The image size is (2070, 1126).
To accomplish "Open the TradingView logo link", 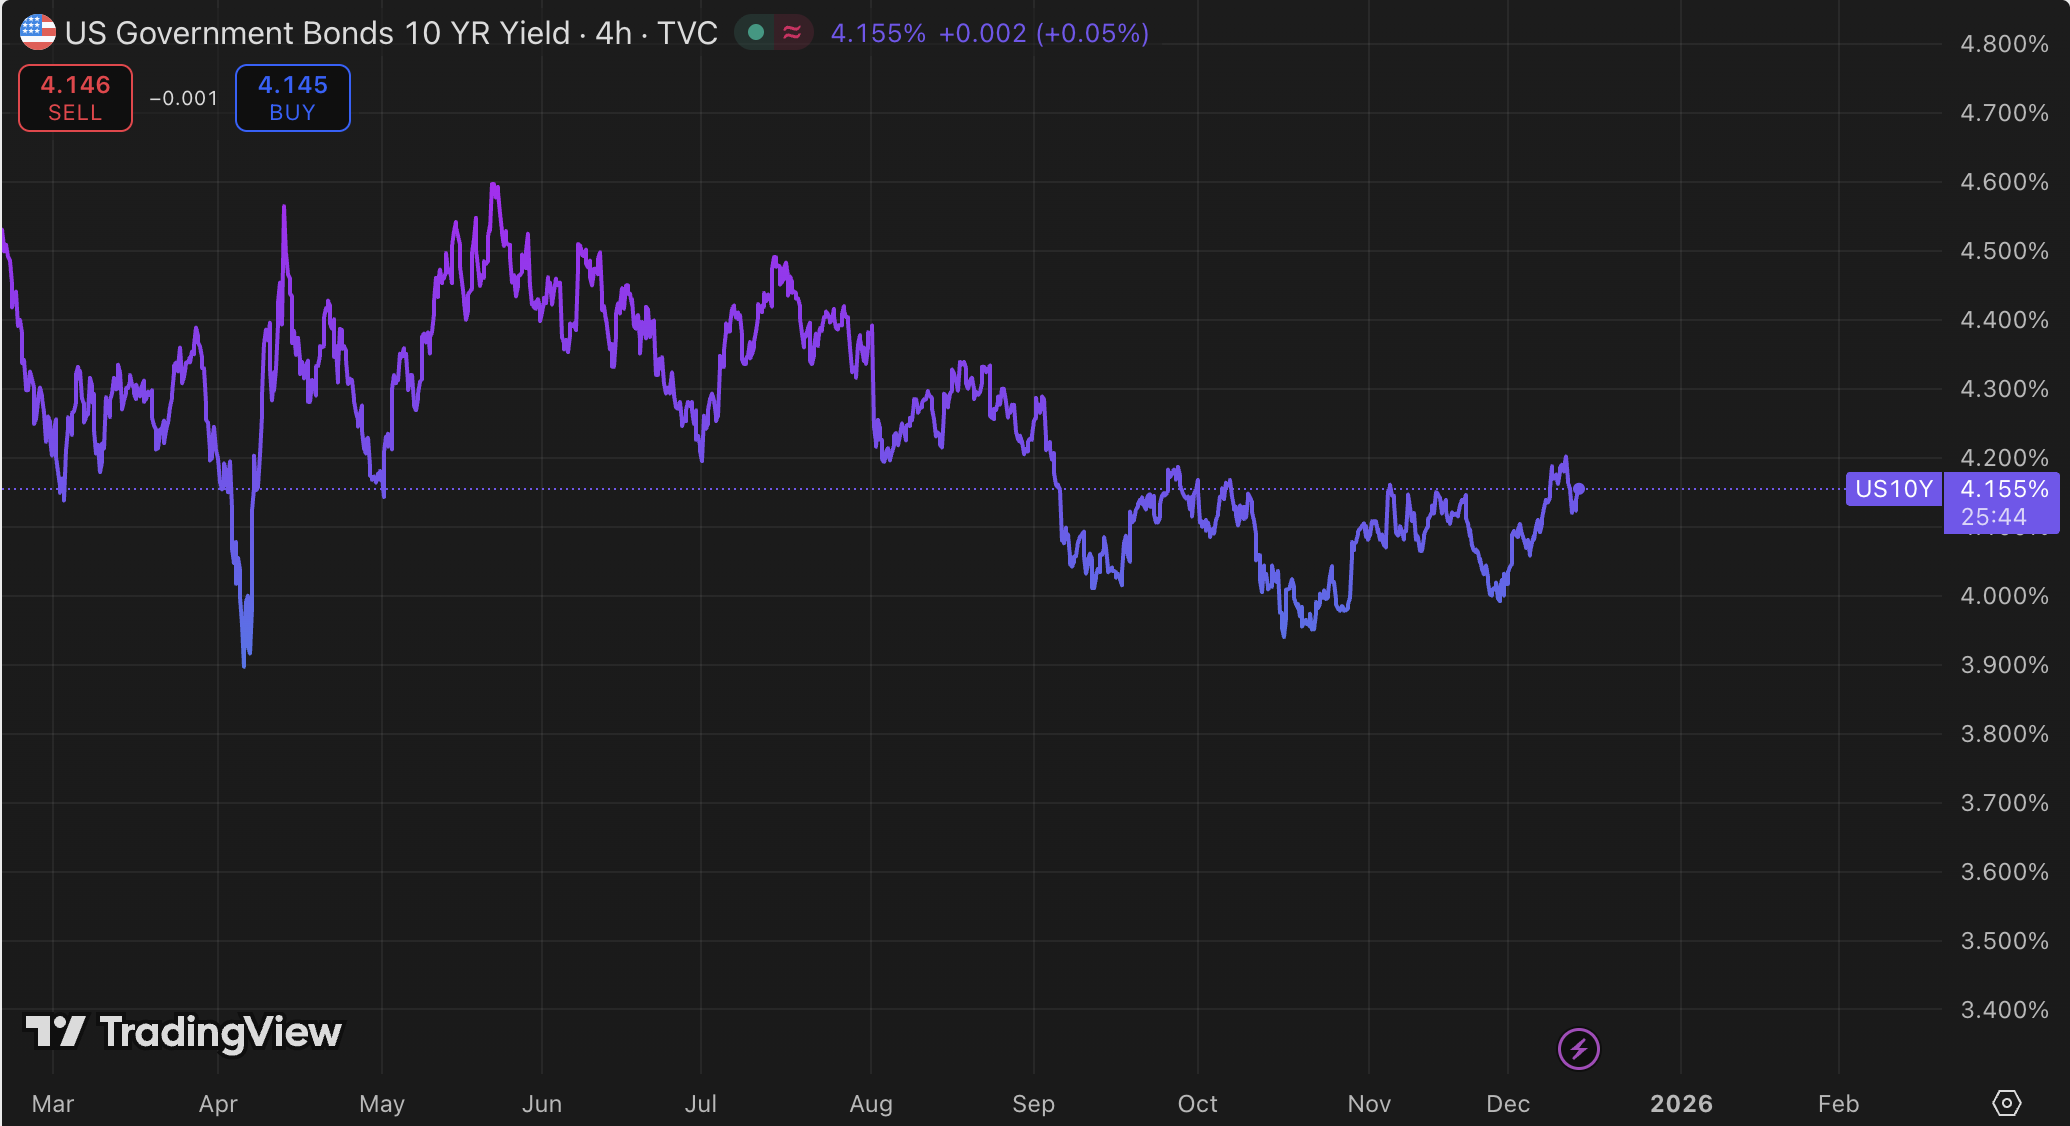I will coord(183,1032).
